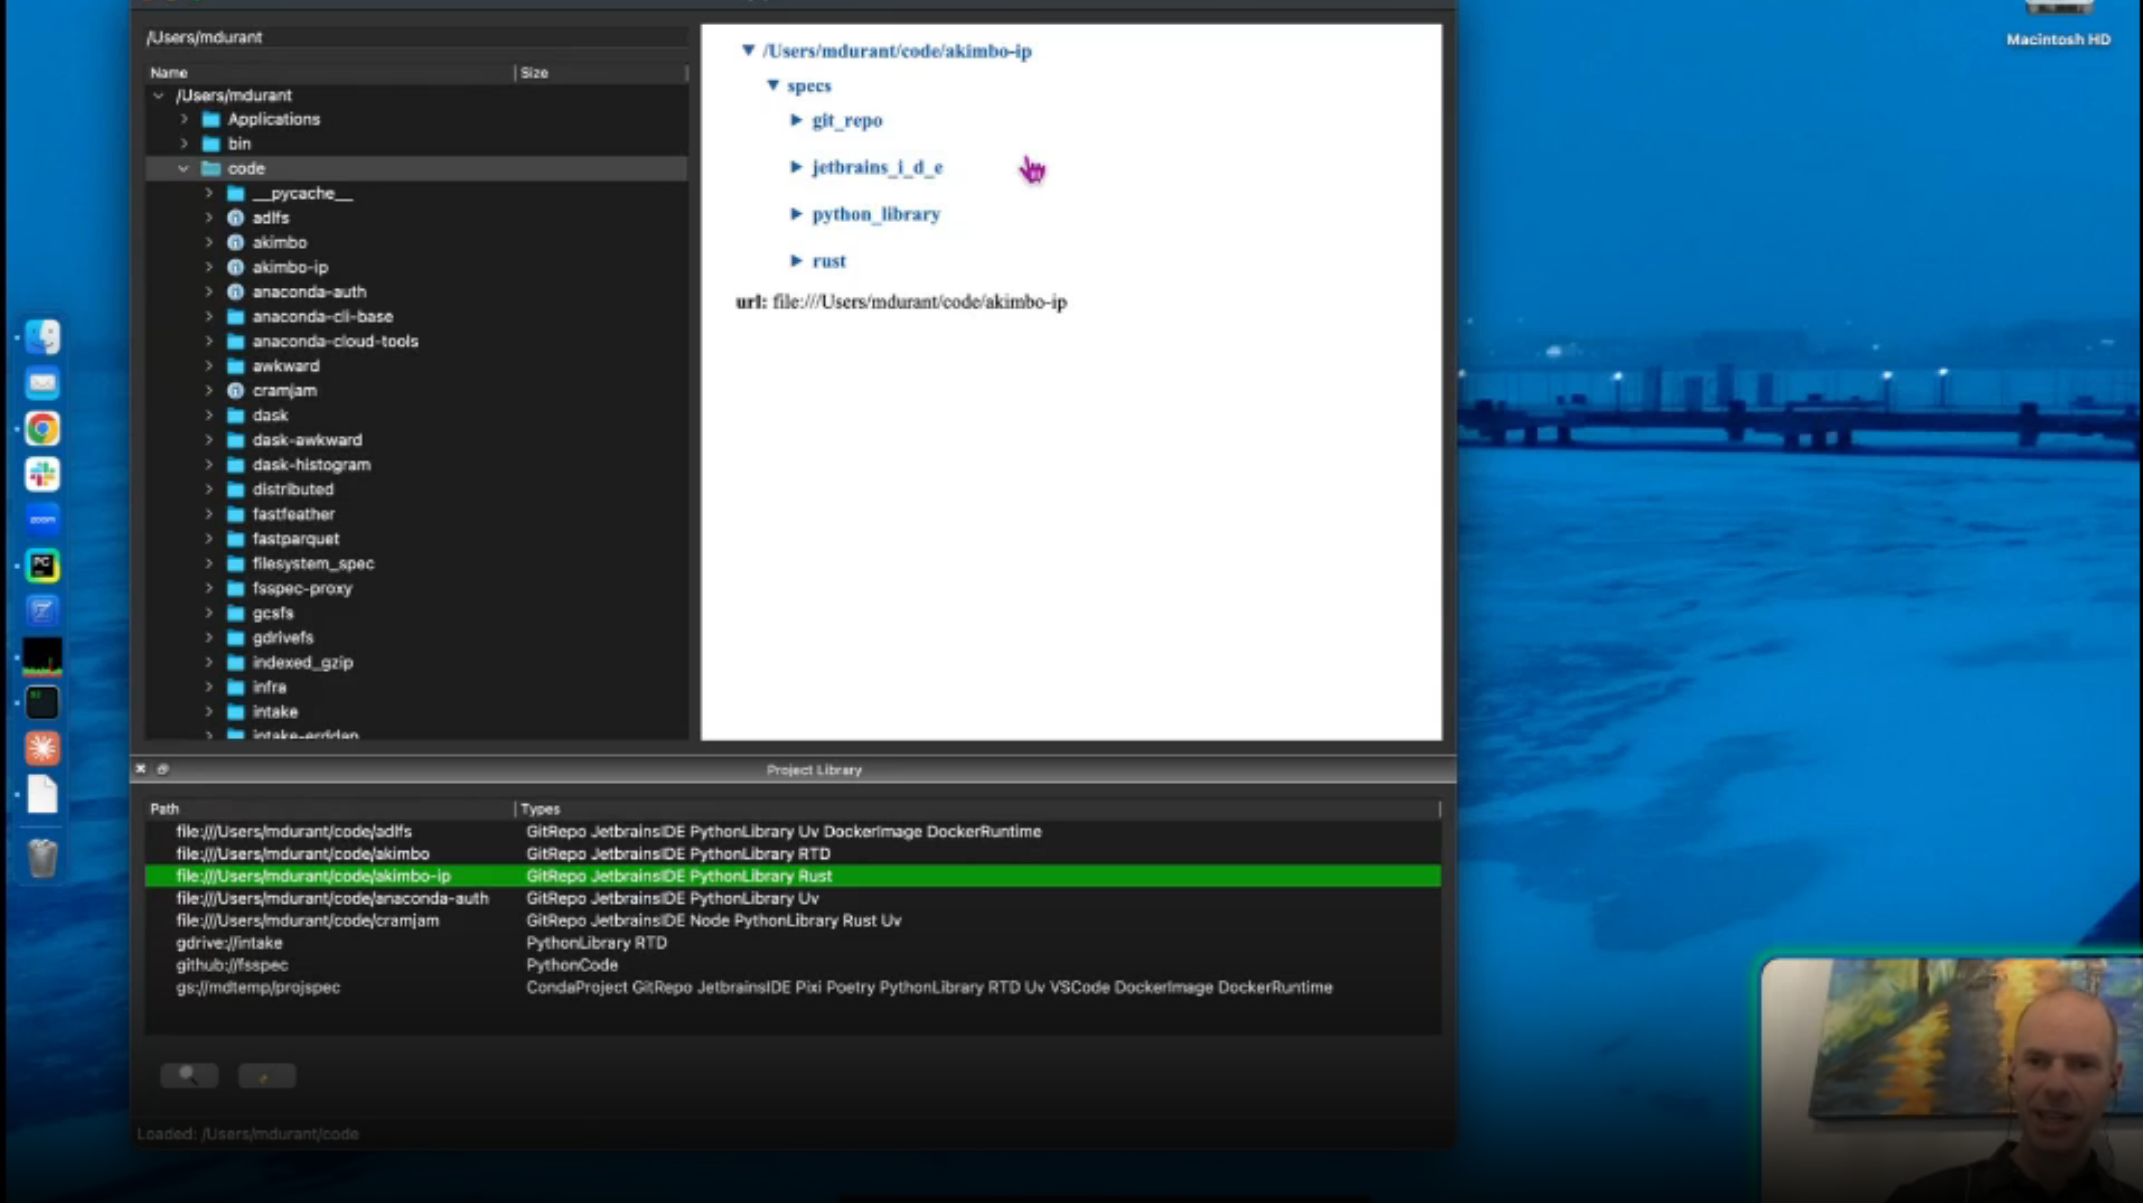The height and width of the screenshot is (1203, 2143).
Task: Open PyCharm from the dock
Action: (42, 566)
